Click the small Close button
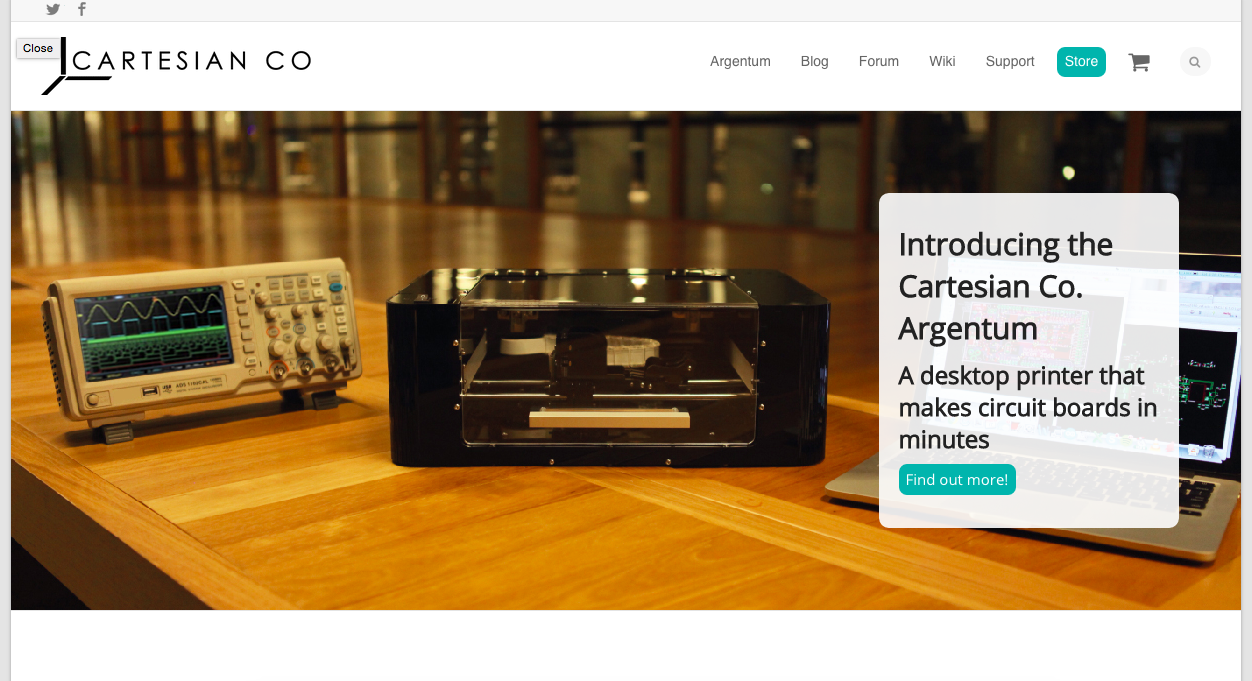 tap(38, 48)
